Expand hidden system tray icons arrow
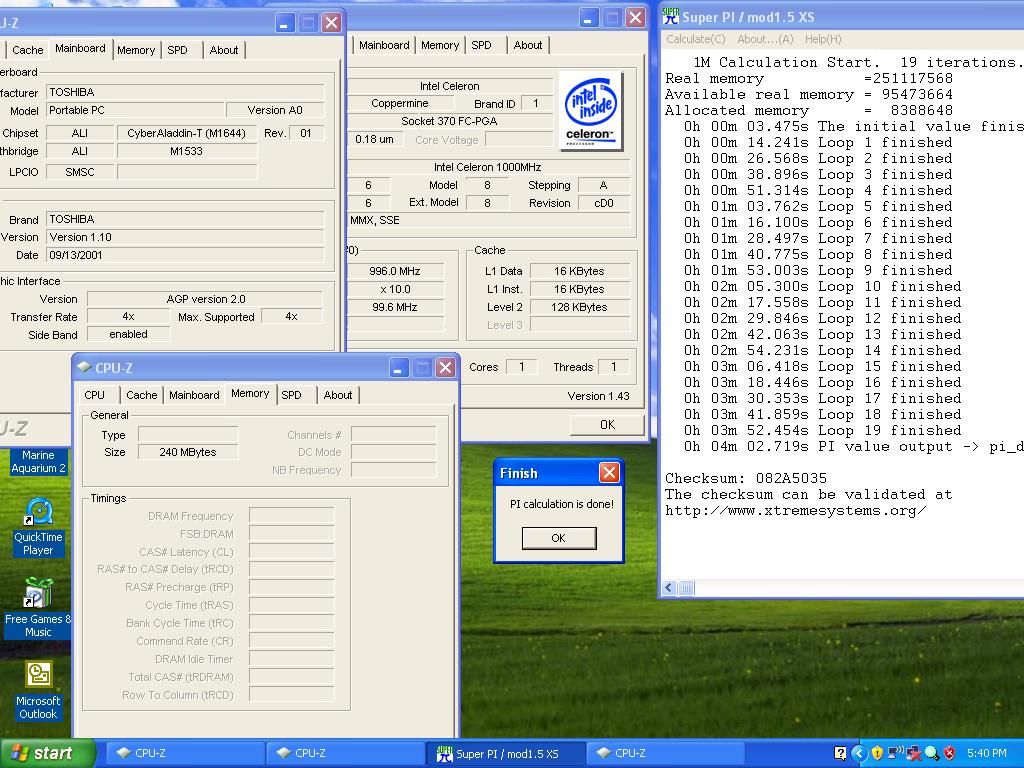Screen dimensions: 1024x768 tap(859, 753)
